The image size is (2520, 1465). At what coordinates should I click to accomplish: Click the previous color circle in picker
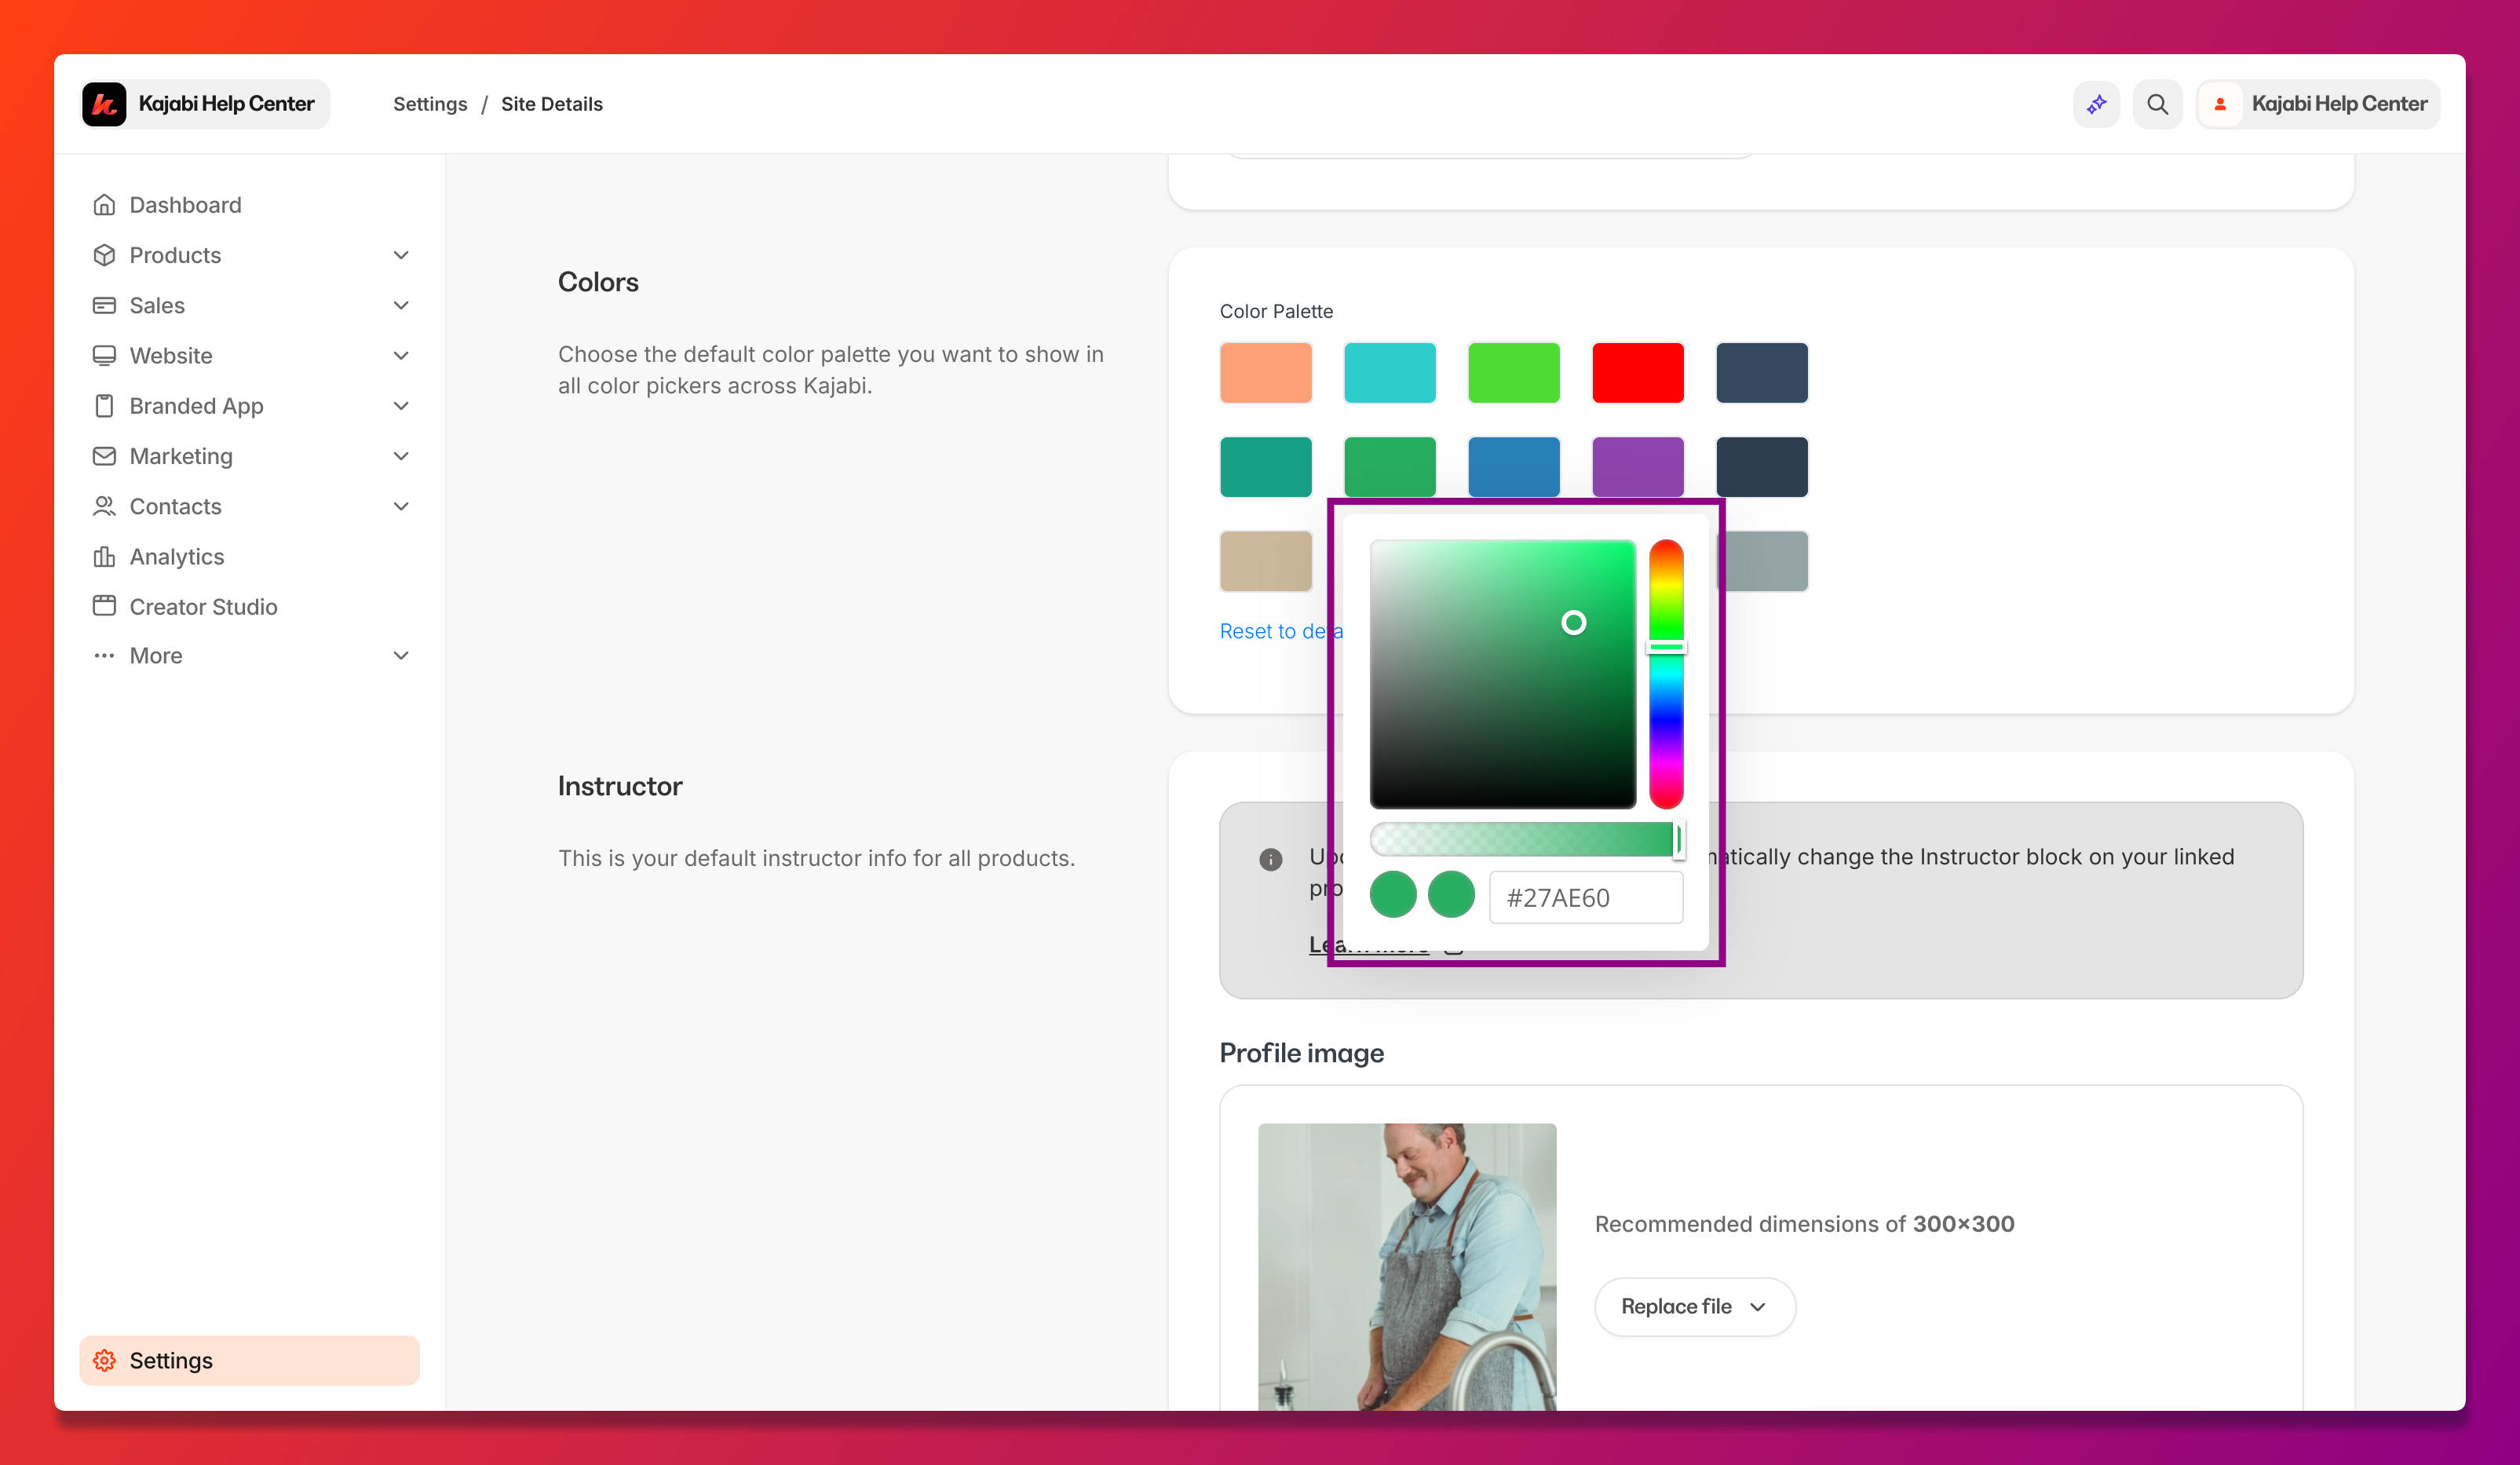(1392, 894)
